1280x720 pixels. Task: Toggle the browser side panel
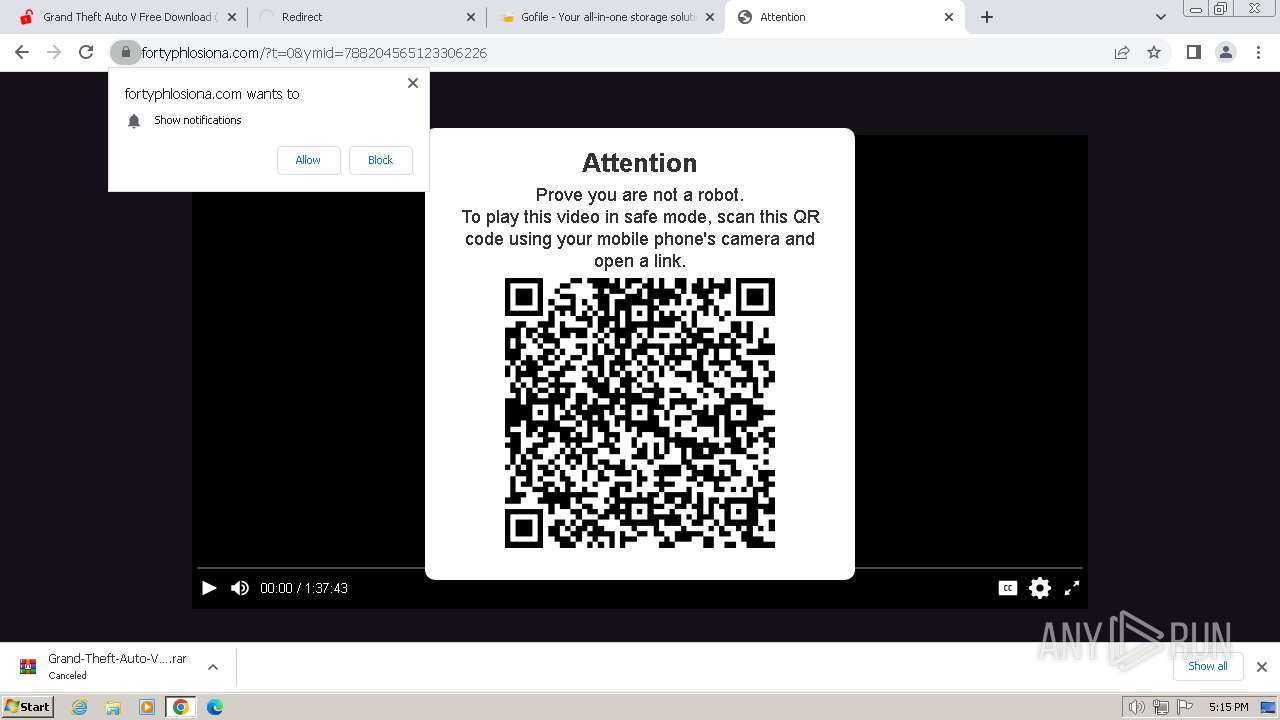[x=1193, y=52]
